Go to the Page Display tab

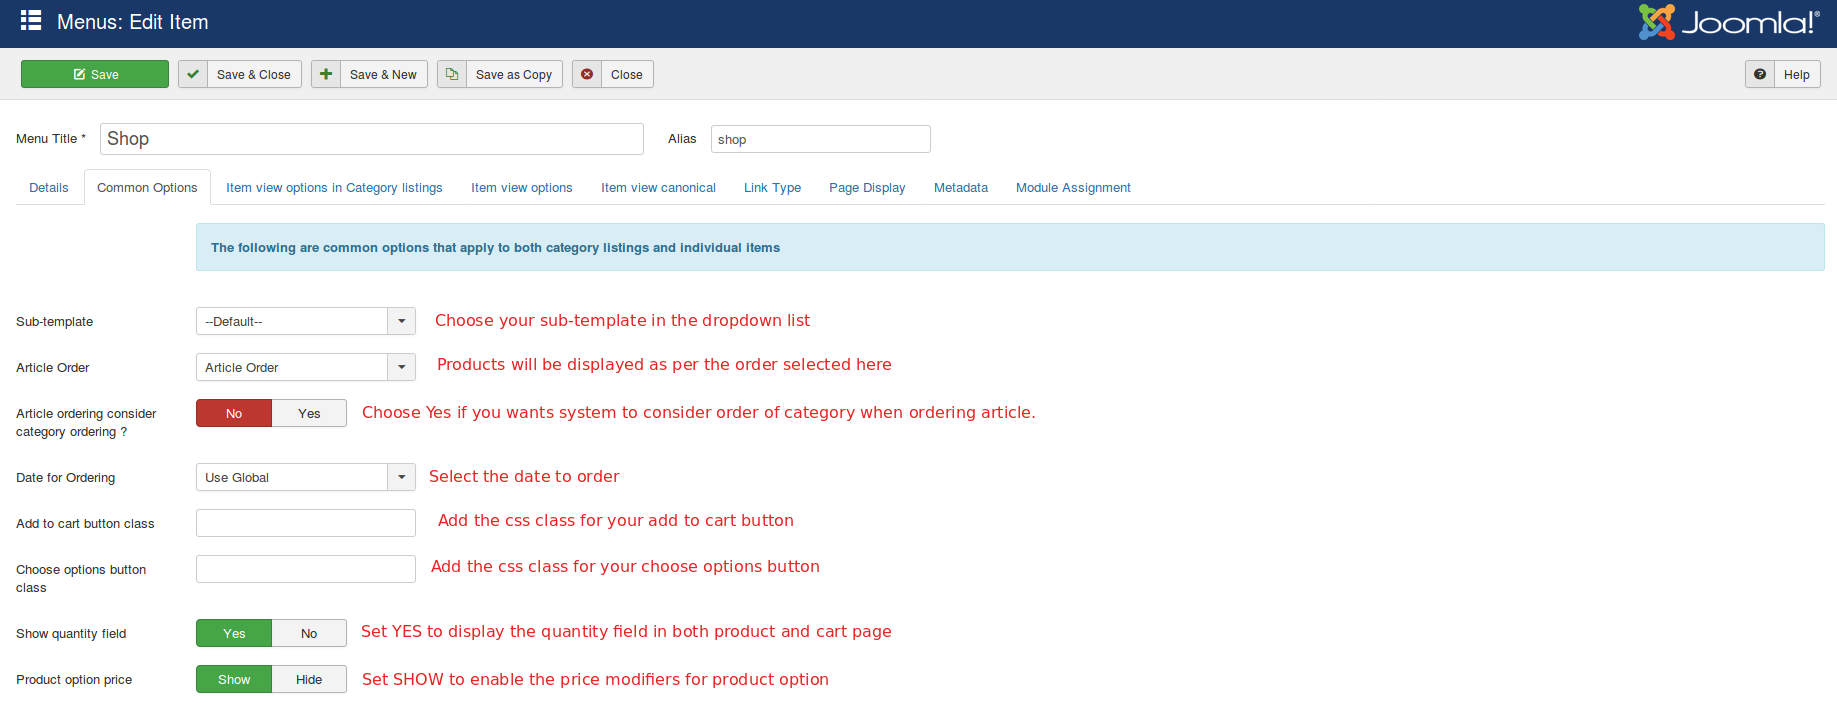(867, 187)
